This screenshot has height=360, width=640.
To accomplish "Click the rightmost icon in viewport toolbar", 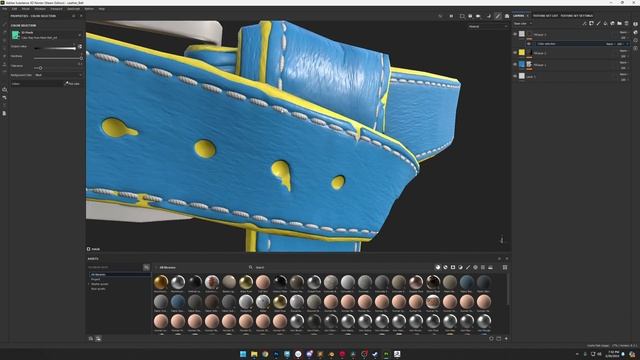I will click(507, 16).
